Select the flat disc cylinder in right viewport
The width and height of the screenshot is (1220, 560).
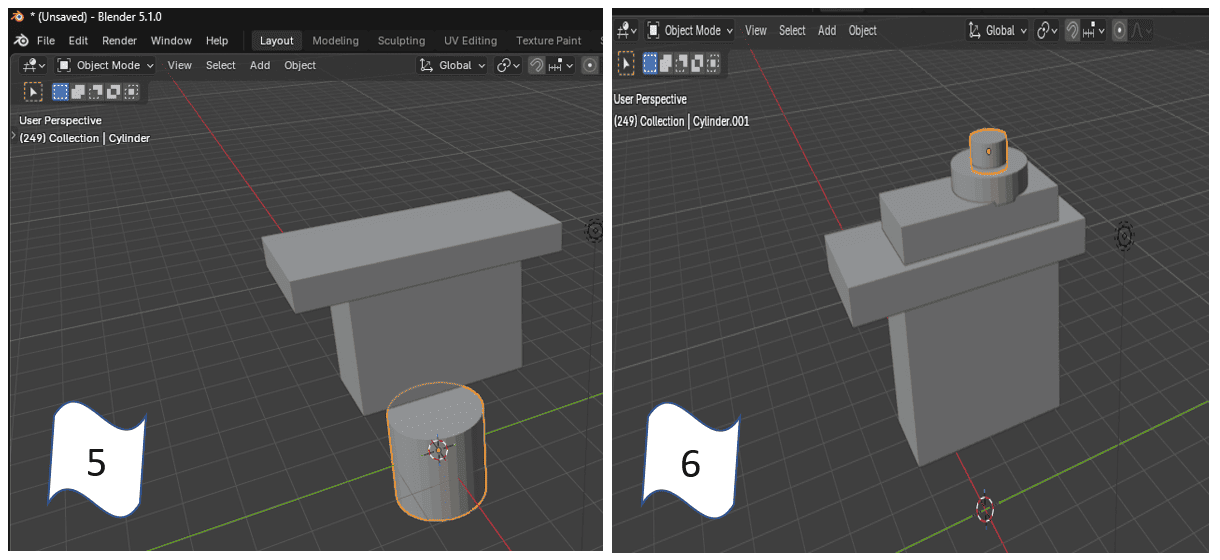coord(990,184)
